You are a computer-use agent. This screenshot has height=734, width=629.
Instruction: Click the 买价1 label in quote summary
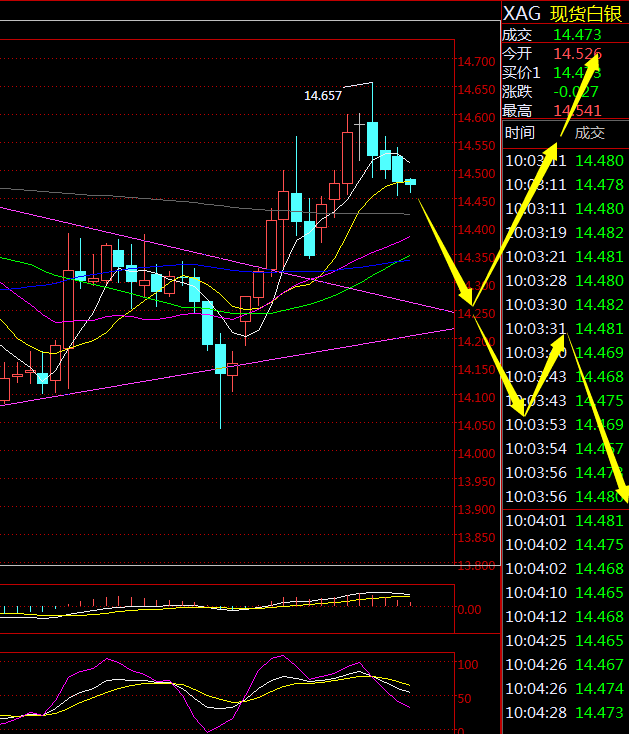(521, 73)
